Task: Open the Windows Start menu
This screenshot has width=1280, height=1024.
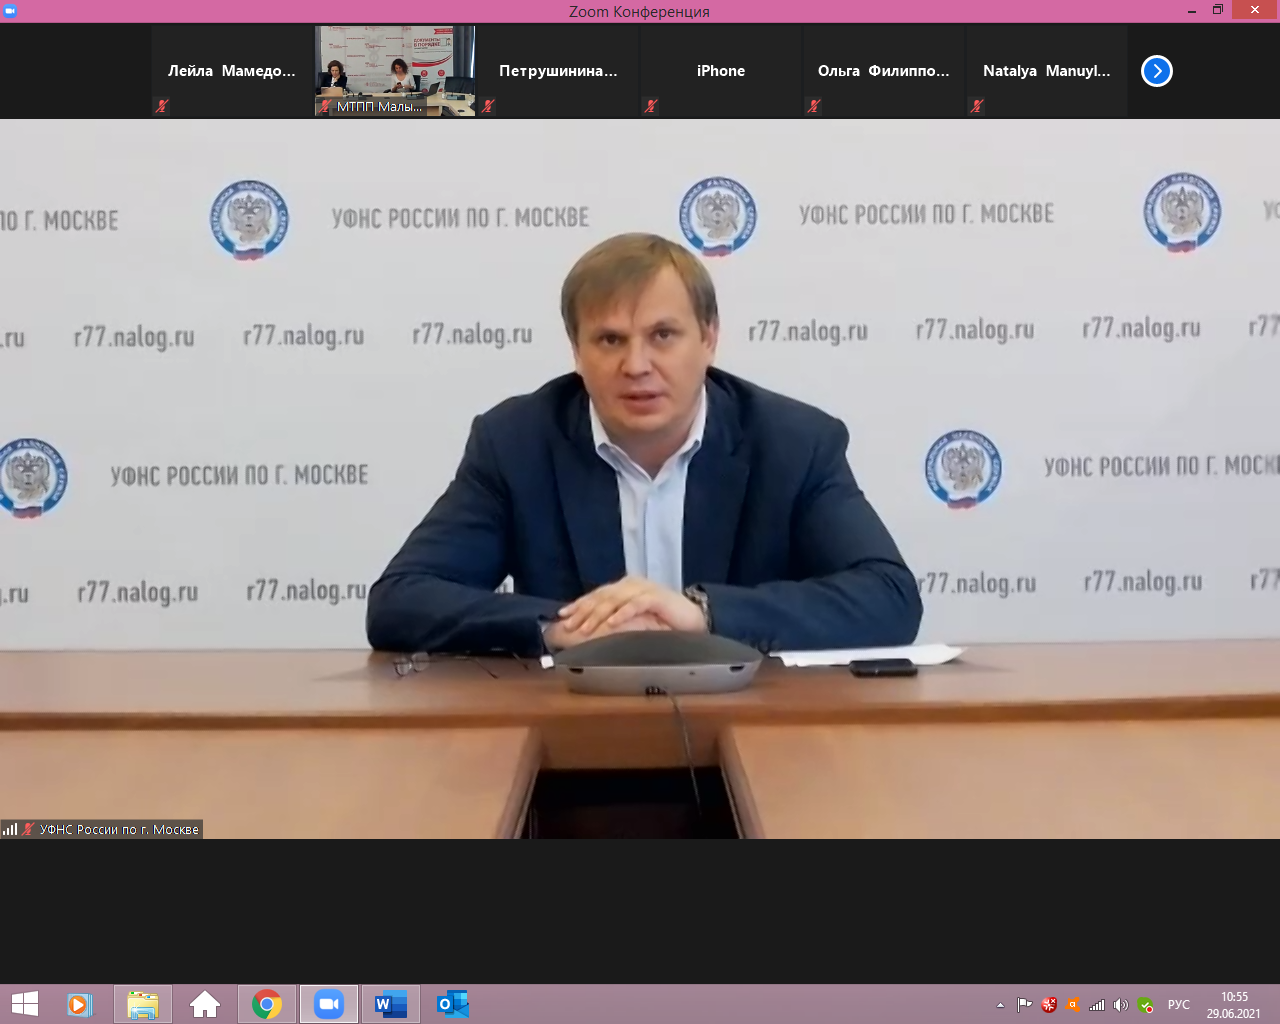Action: pos(24,1004)
